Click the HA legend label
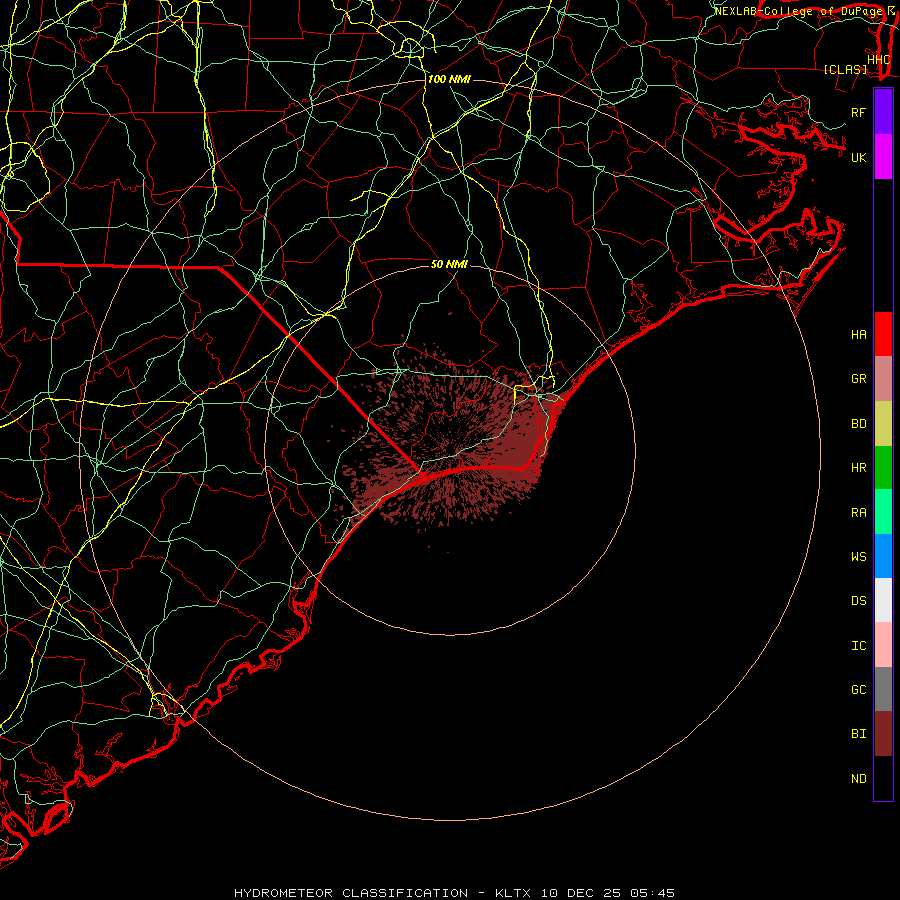Viewport: 900px width, 900px height. pos(859,335)
